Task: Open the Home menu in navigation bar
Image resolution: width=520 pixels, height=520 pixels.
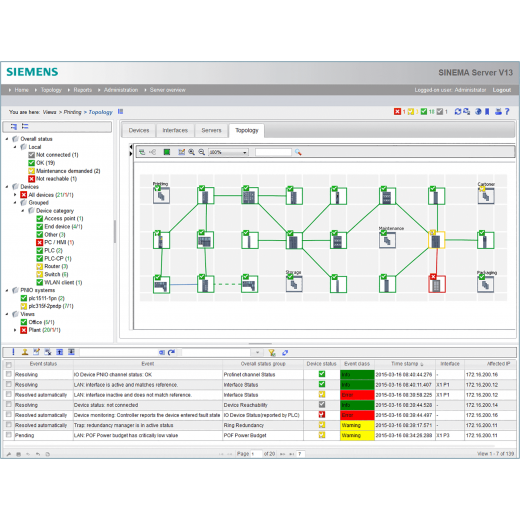Action: coord(21,90)
